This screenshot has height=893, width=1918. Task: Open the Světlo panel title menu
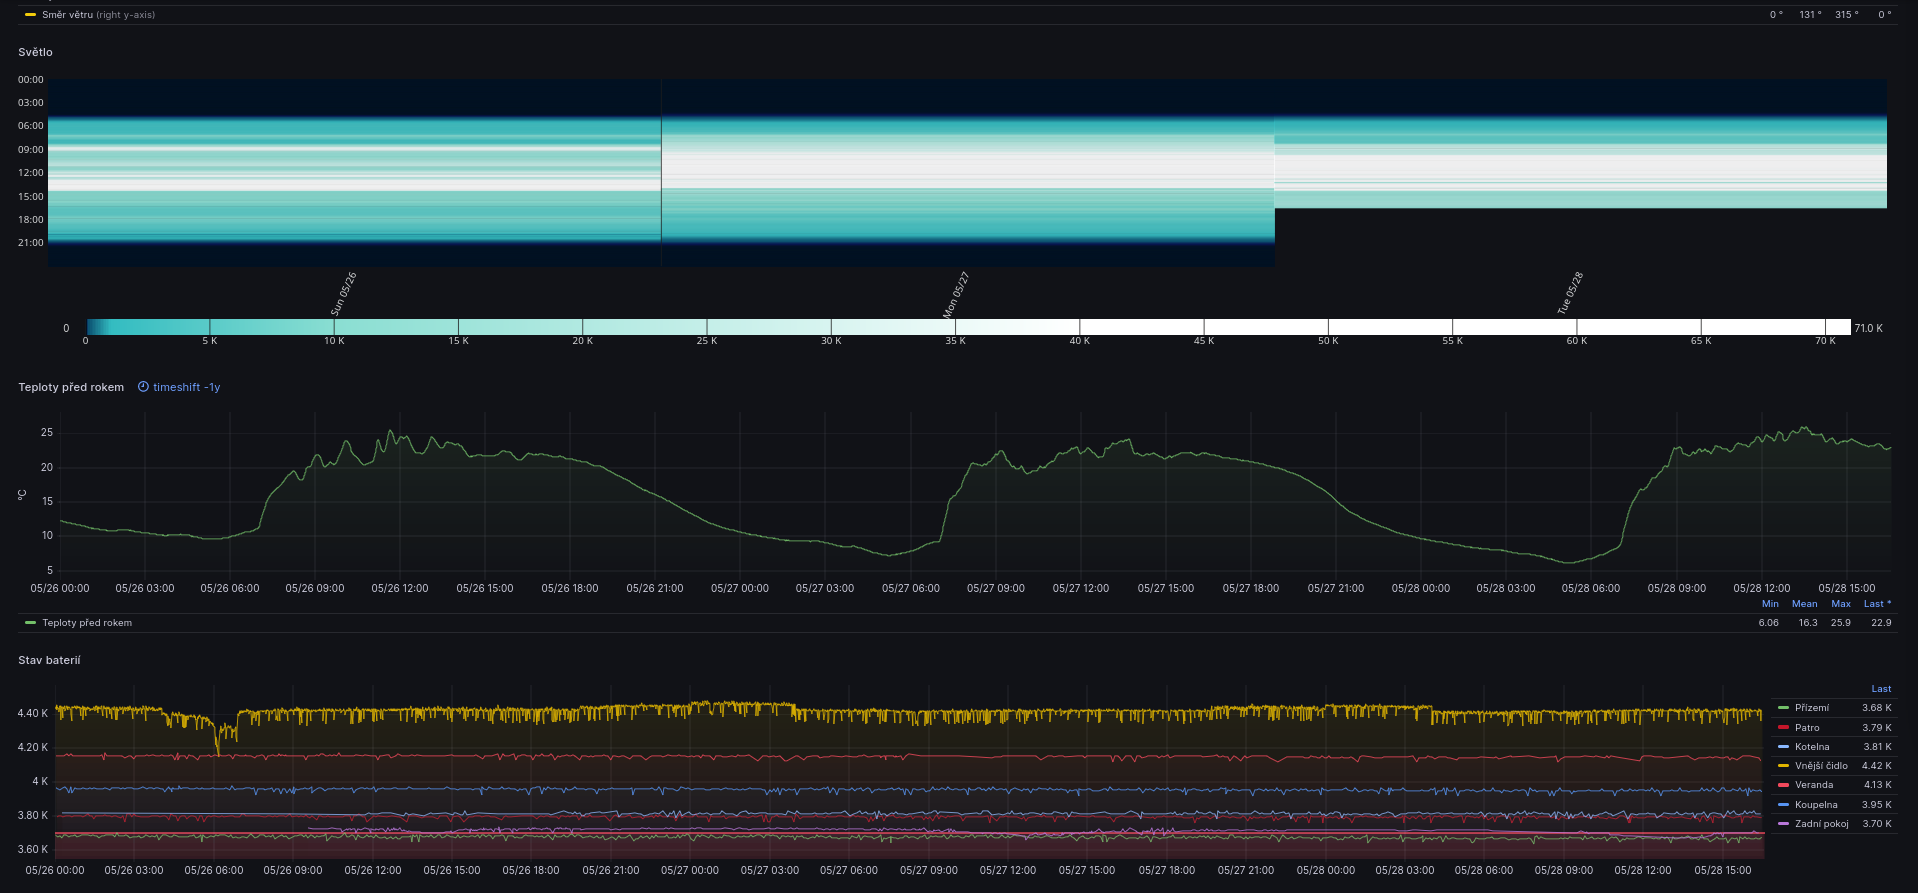35,52
